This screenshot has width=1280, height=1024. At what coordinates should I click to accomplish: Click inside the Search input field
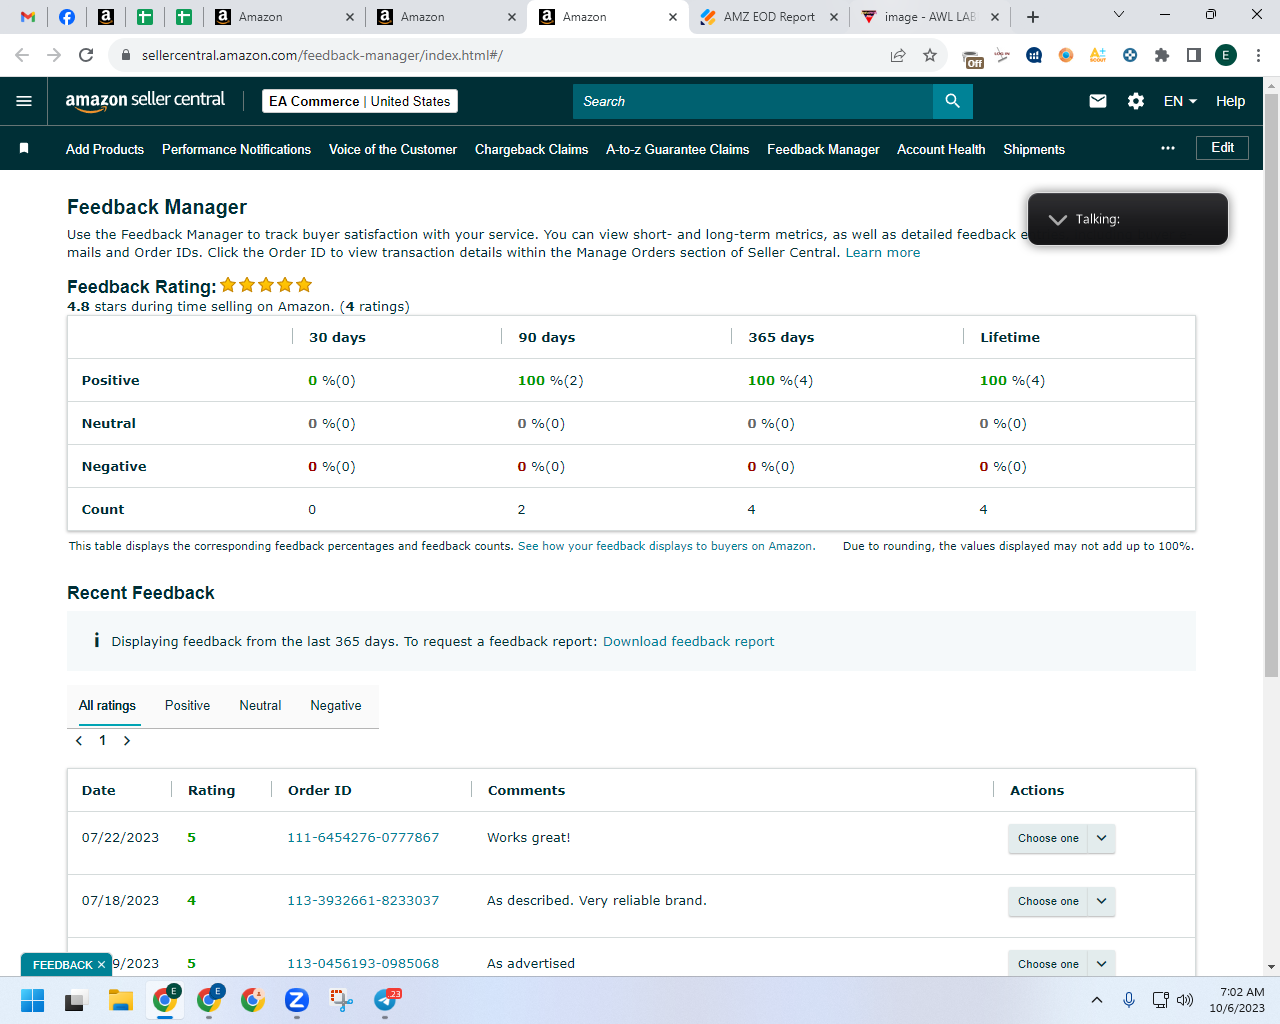click(753, 101)
